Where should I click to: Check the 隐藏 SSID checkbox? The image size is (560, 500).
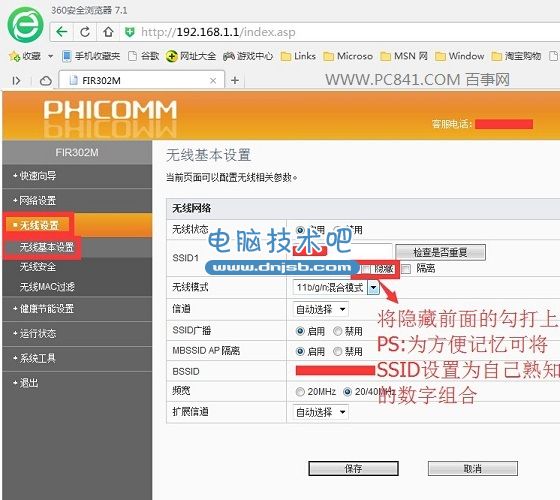pos(366,269)
